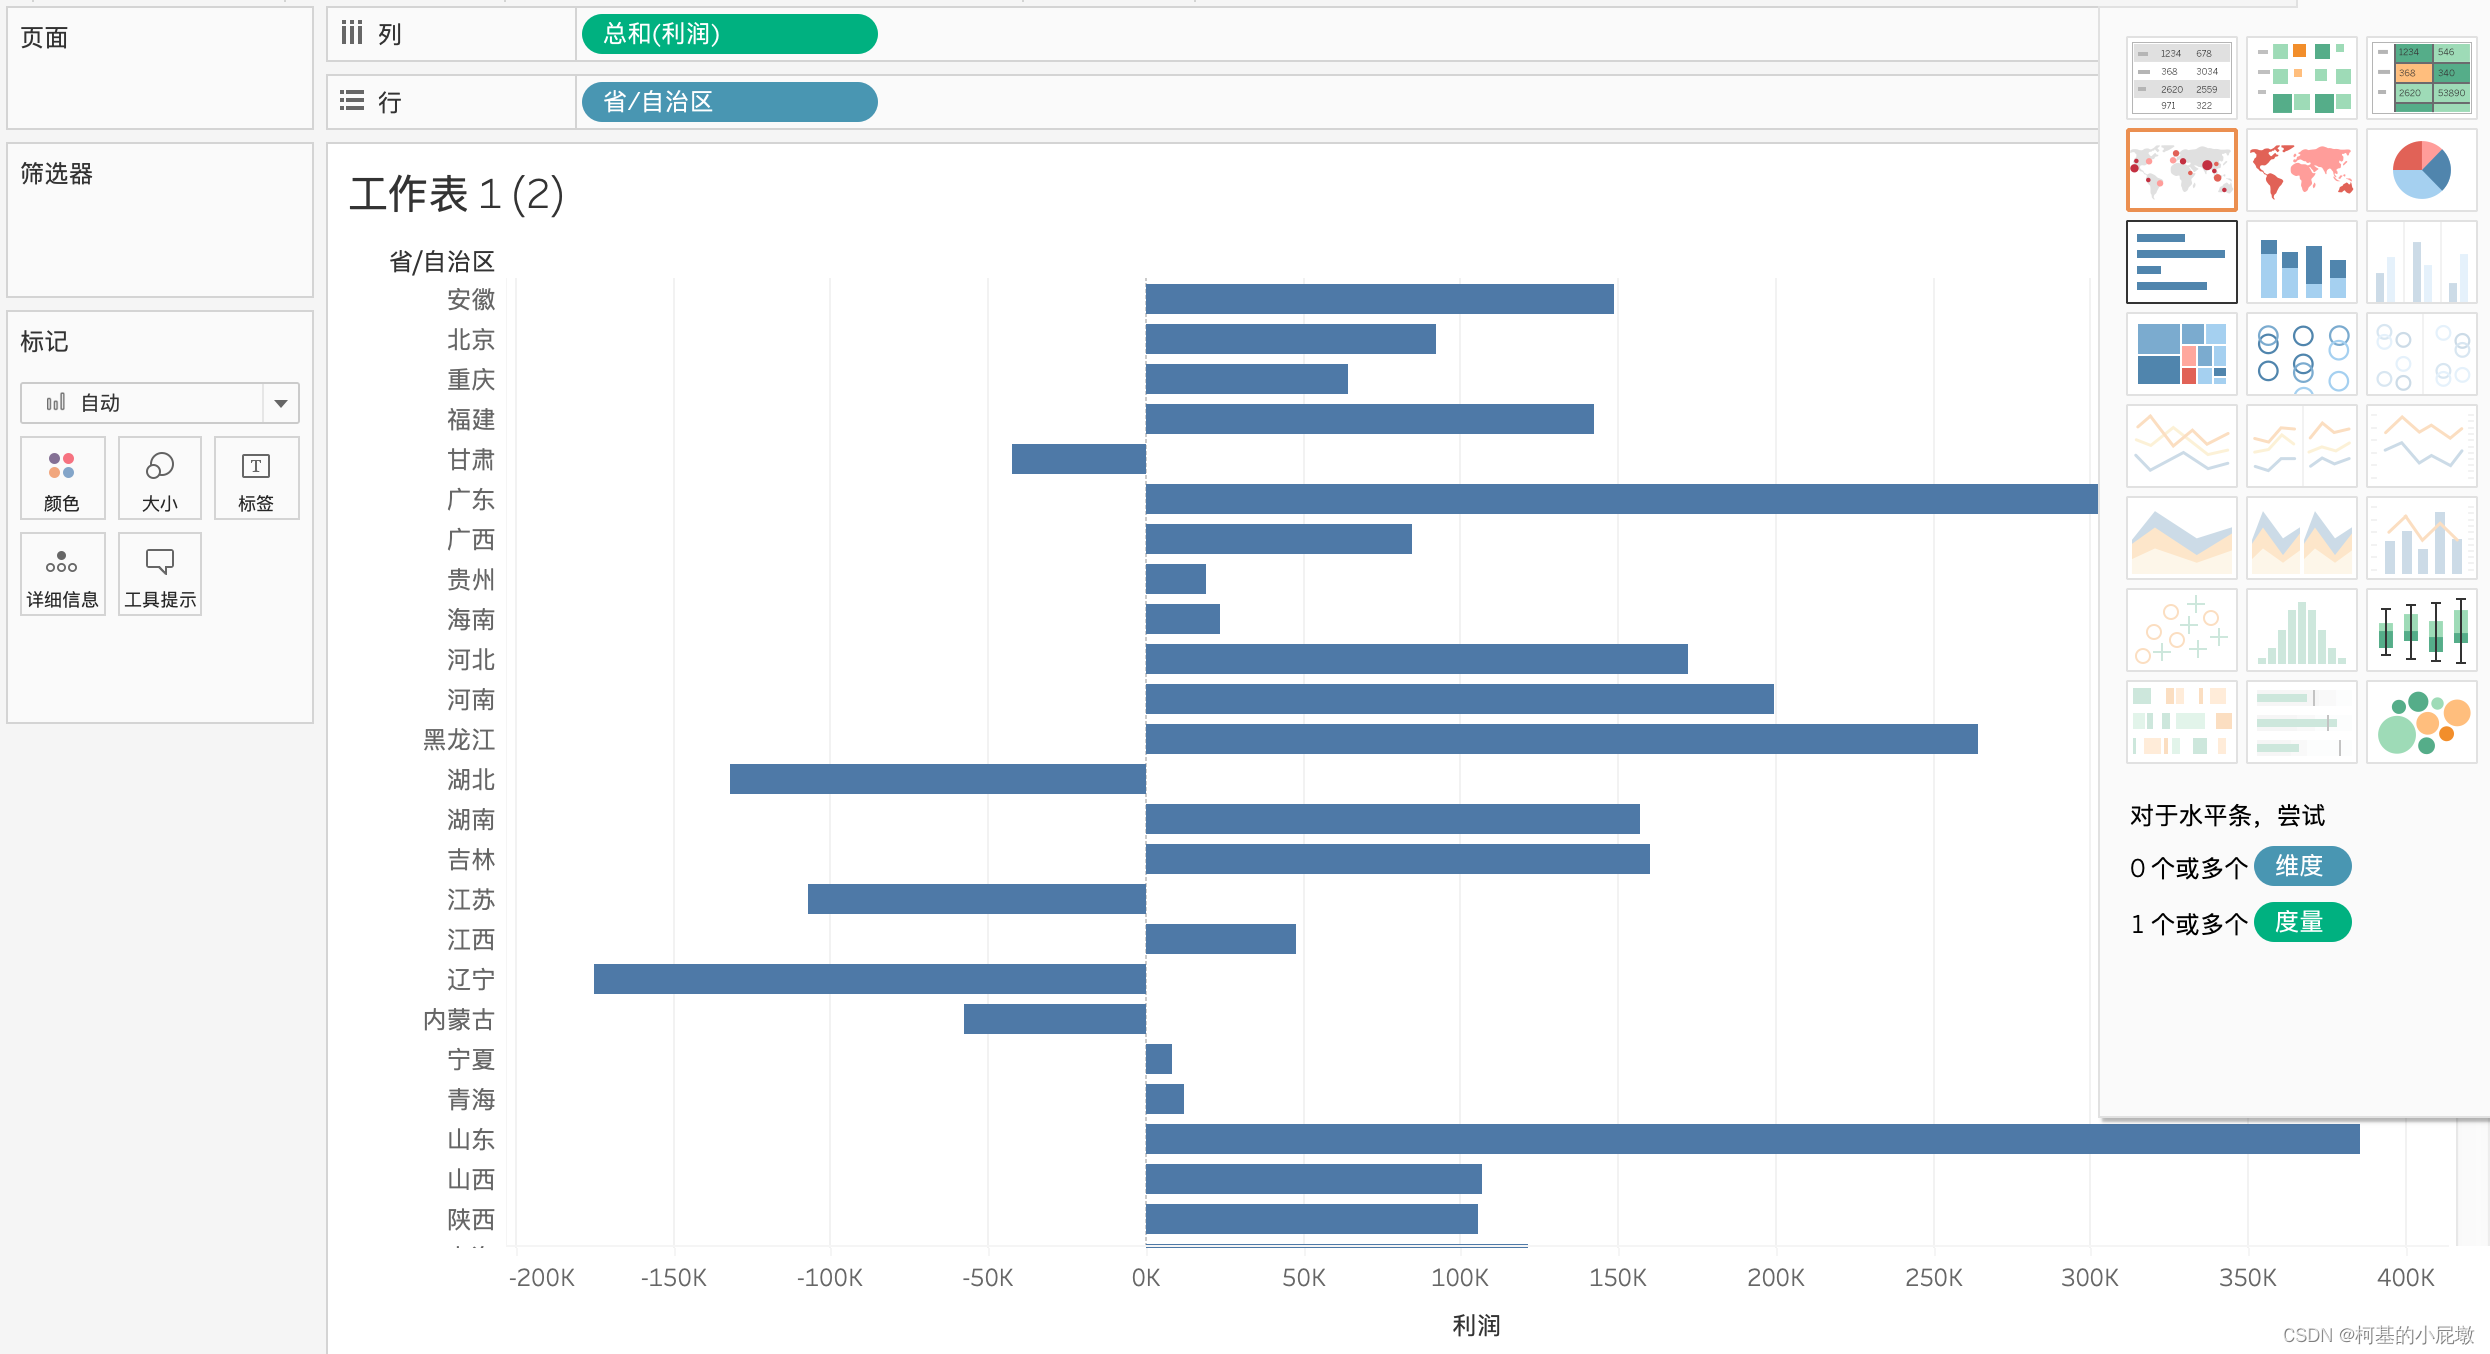Viewport: 2490px width, 1354px height.
Task: Open the 工具提示 marks card
Action: coord(159,574)
